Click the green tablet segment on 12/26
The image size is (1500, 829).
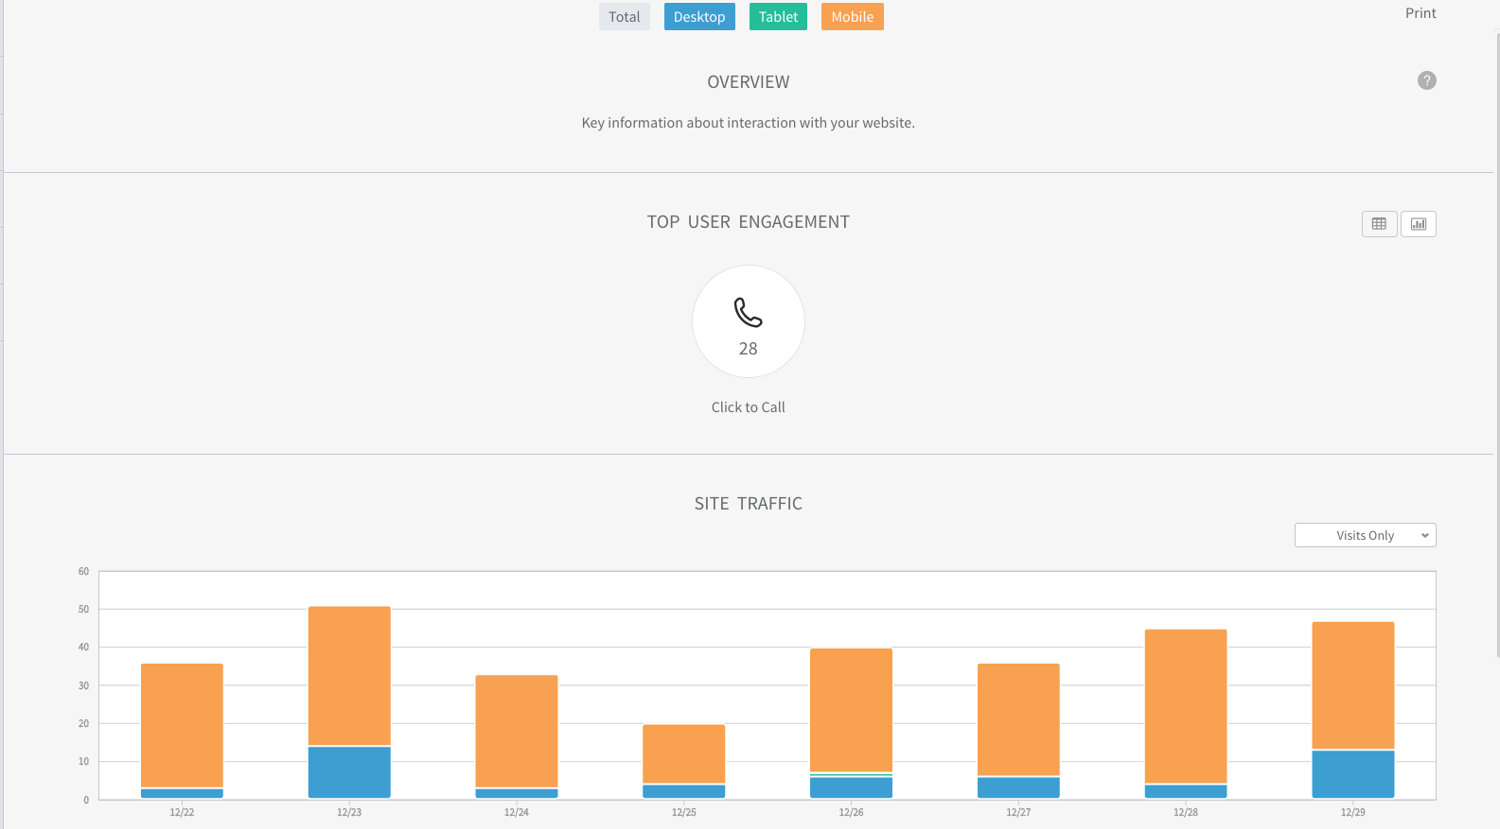[x=851, y=775]
